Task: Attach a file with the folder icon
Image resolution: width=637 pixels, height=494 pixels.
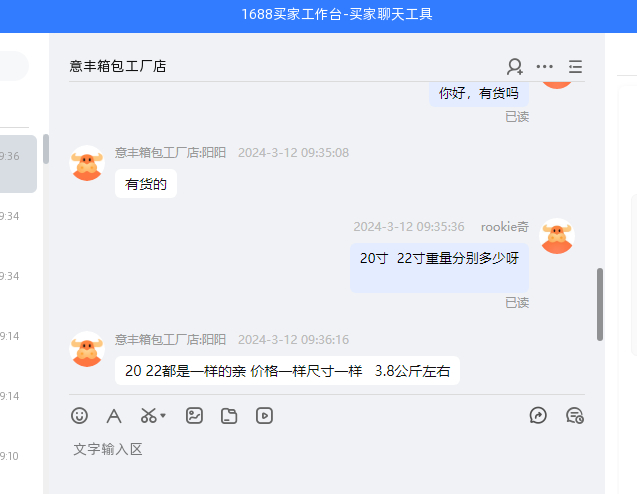Action: click(229, 416)
